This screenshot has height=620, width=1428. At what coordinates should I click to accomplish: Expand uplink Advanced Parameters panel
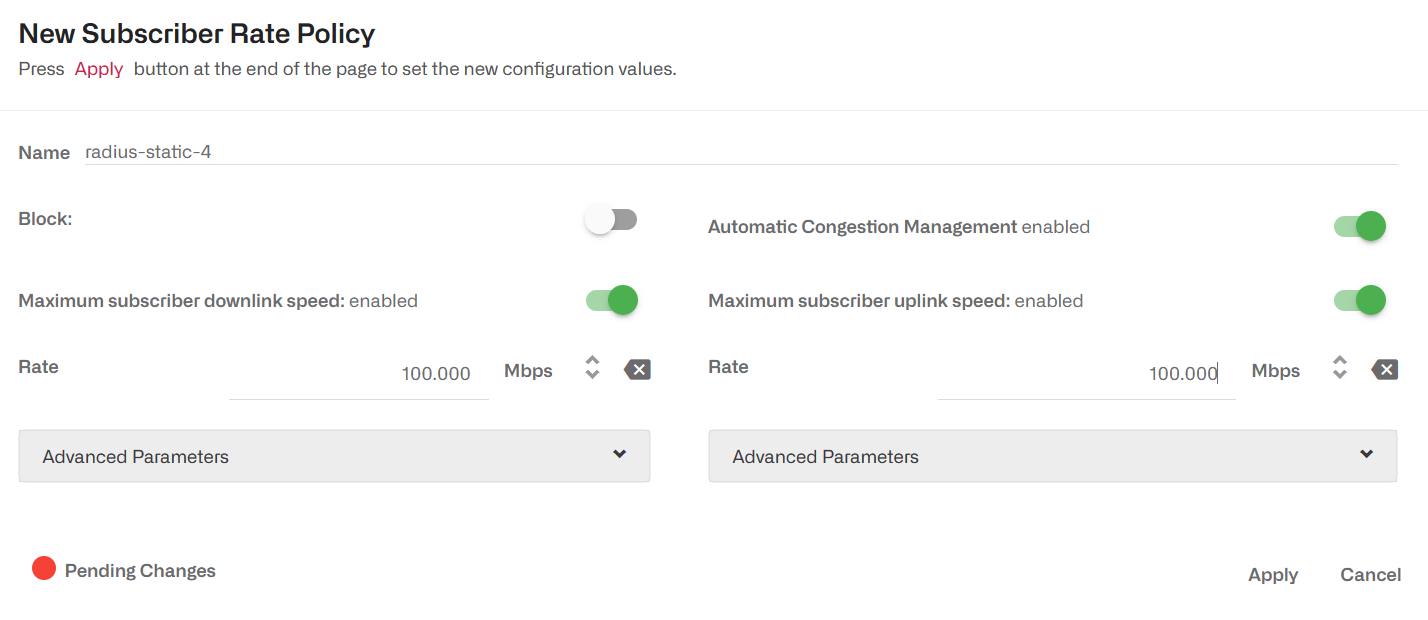point(1052,456)
